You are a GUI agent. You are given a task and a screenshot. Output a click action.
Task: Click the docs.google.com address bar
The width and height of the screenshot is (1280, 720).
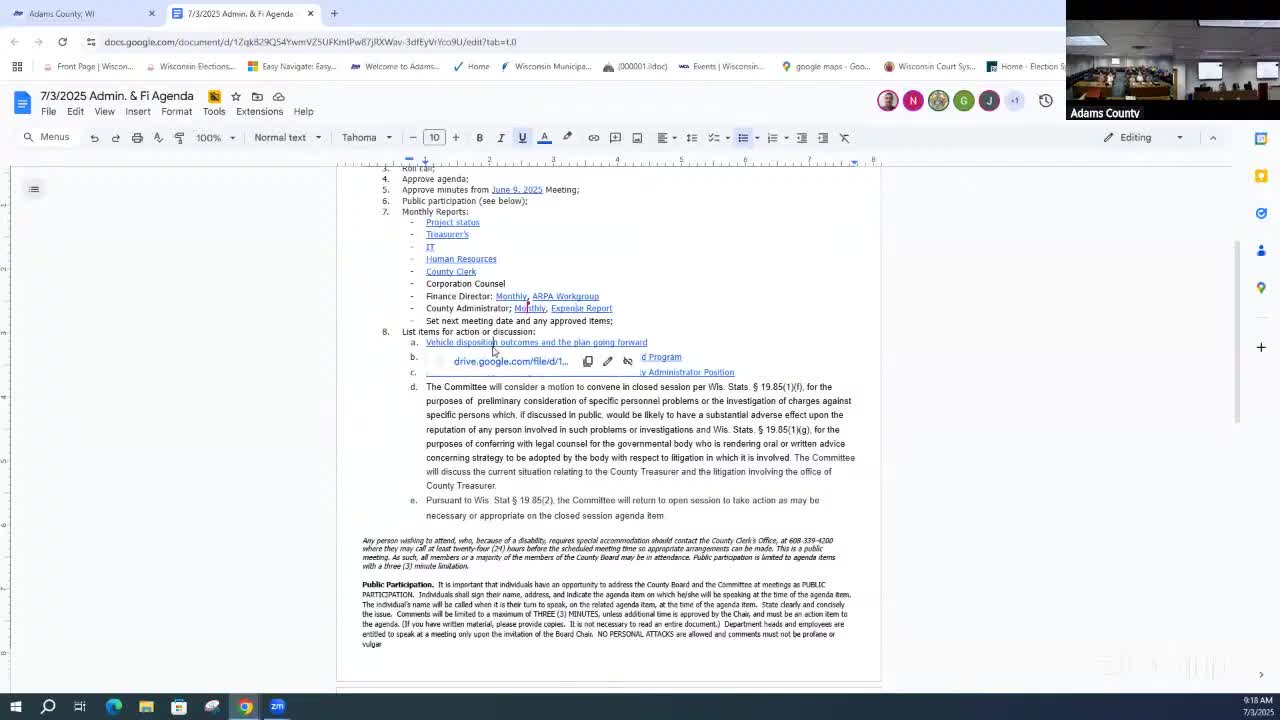point(310,42)
